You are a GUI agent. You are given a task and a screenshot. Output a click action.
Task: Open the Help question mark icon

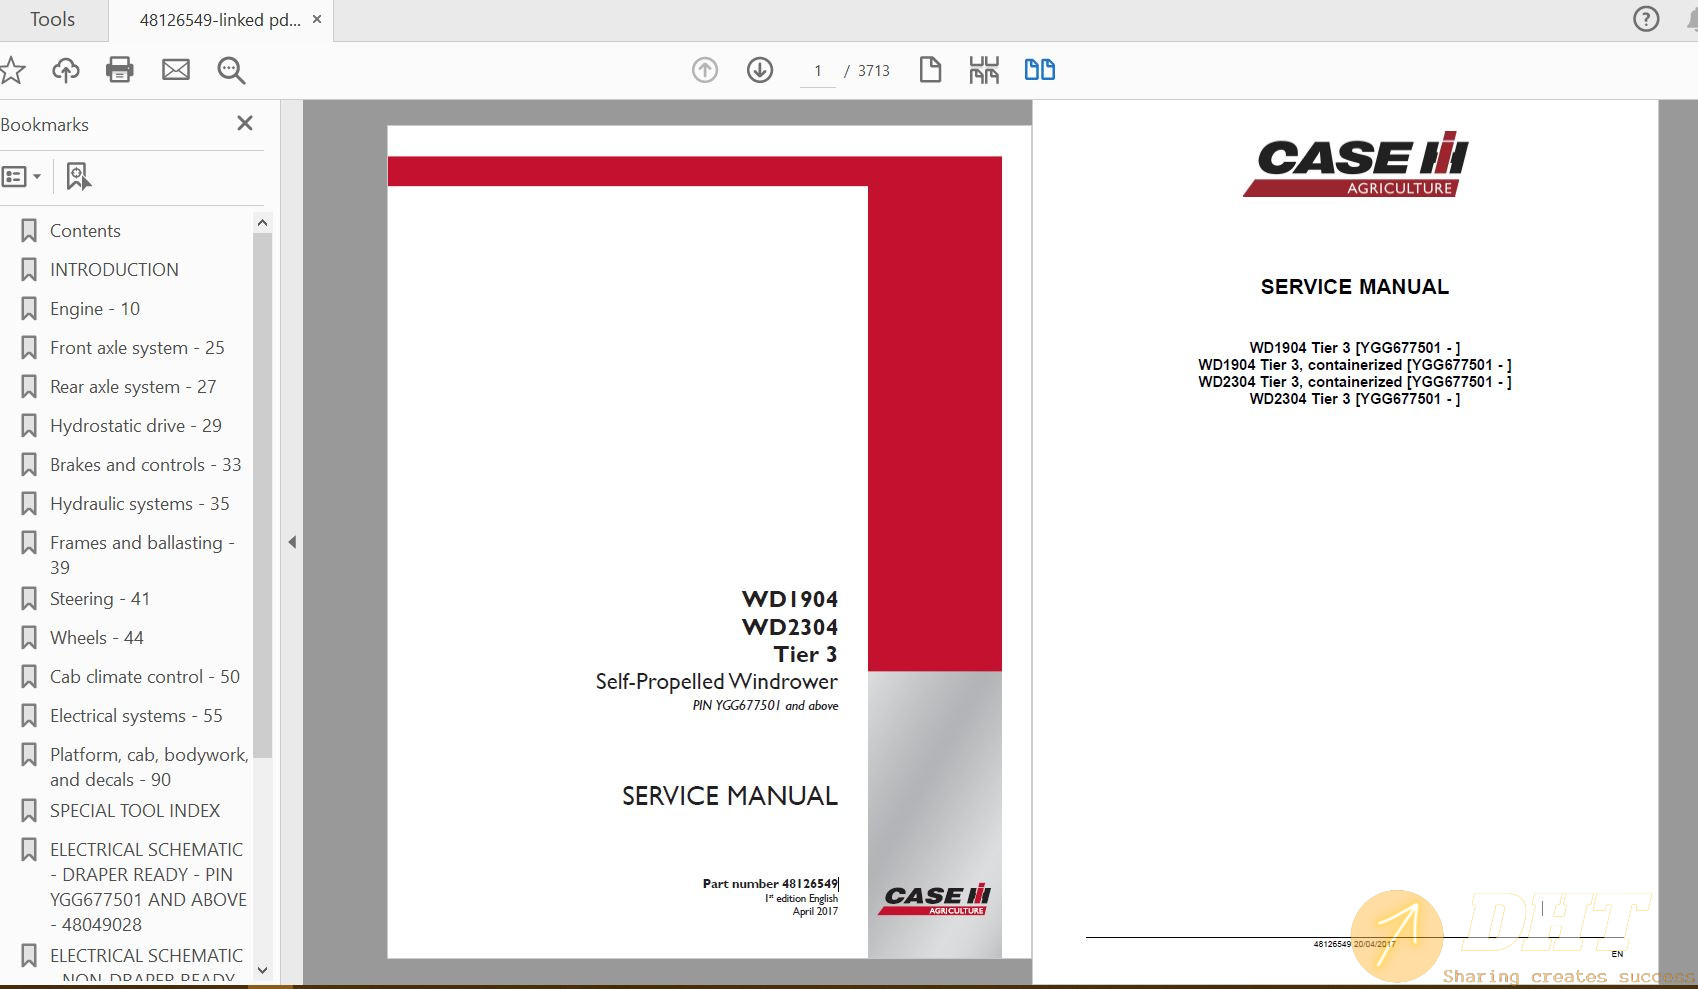1646,19
